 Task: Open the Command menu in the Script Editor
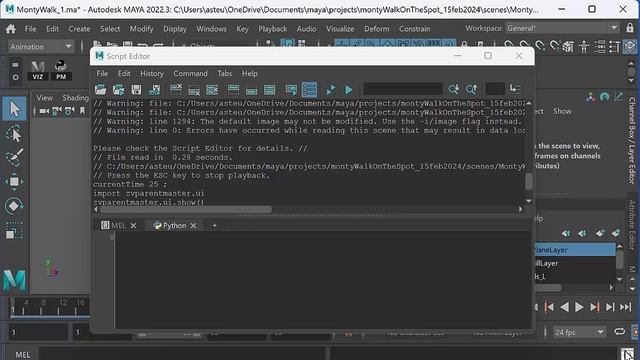tap(190, 73)
